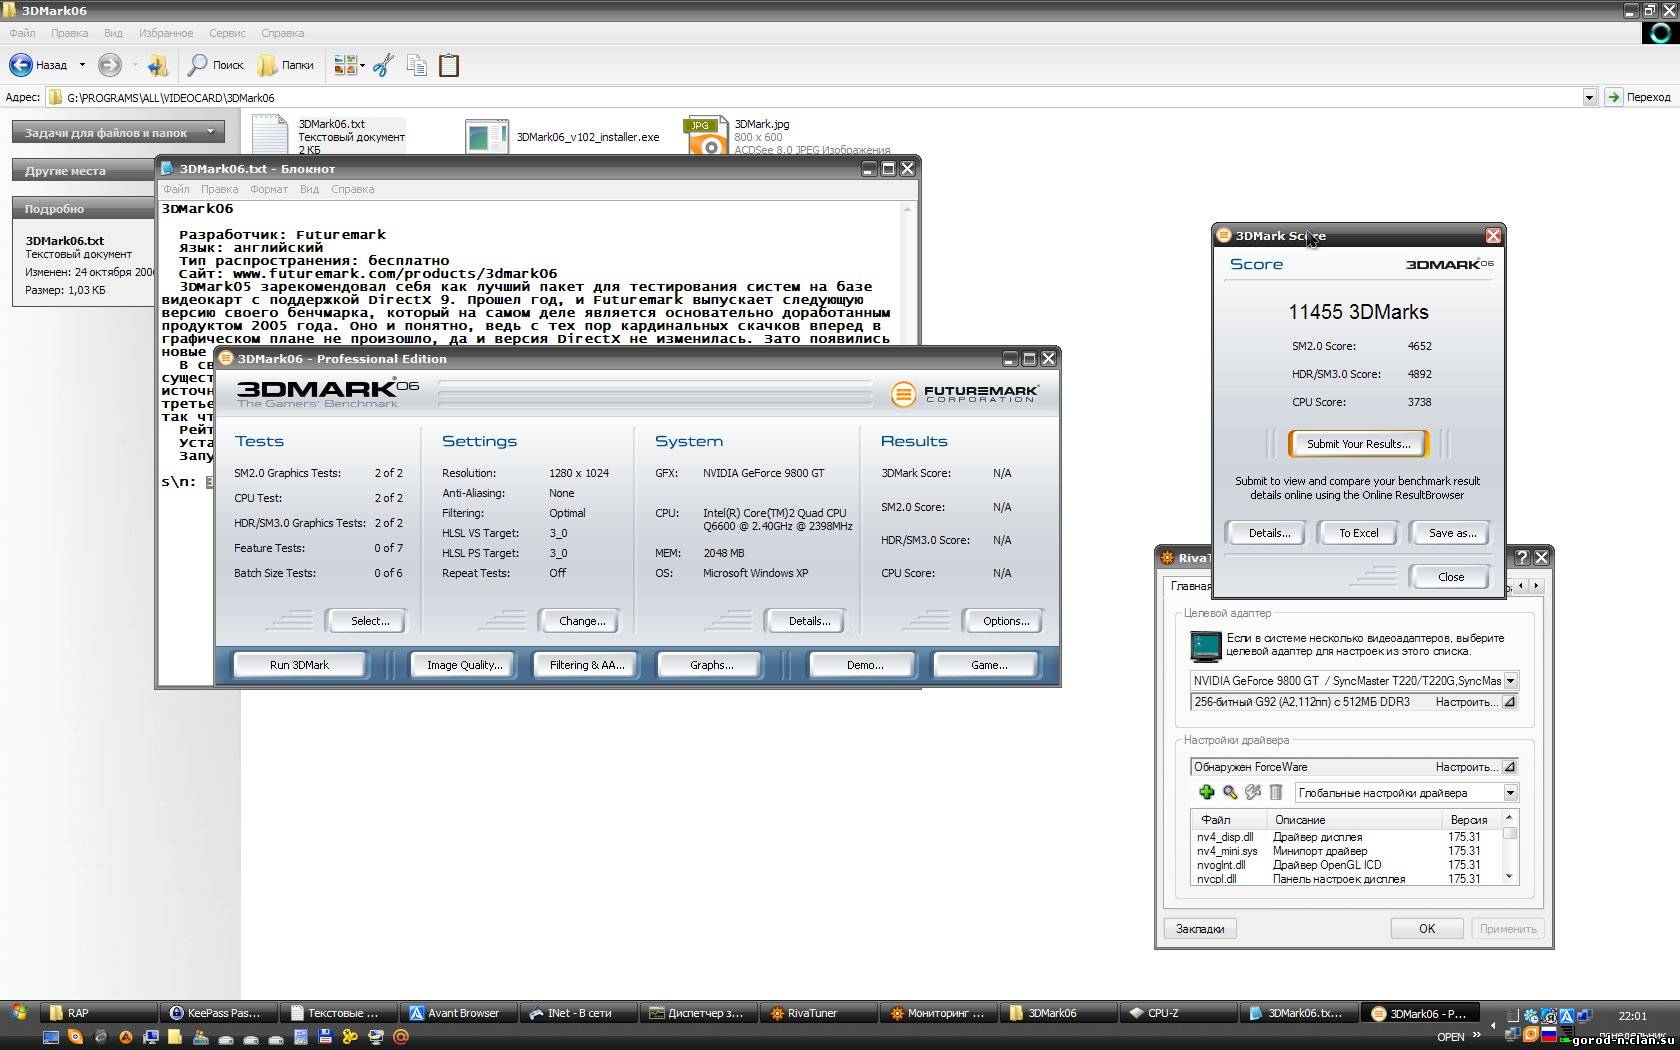The width and height of the screenshot is (1680, 1050).
Task: Open Формат menu in Notepad
Action: (x=269, y=189)
